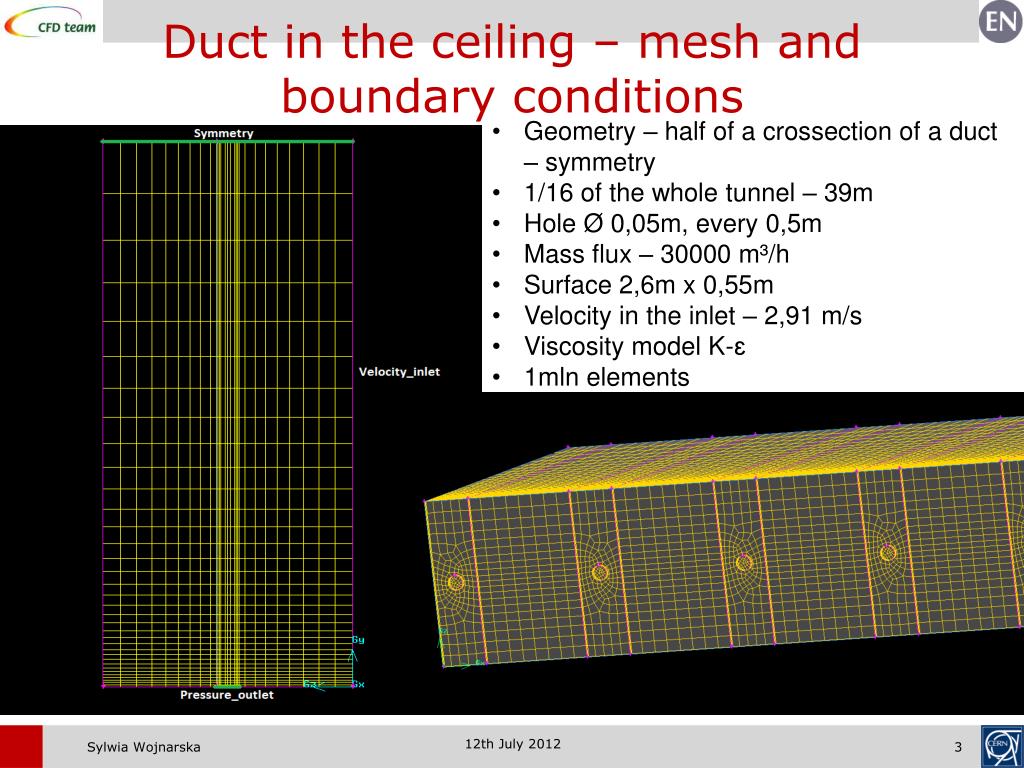The image size is (1024, 768).
Task: Click the CERN logo in footer
Action: tap(1002, 746)
